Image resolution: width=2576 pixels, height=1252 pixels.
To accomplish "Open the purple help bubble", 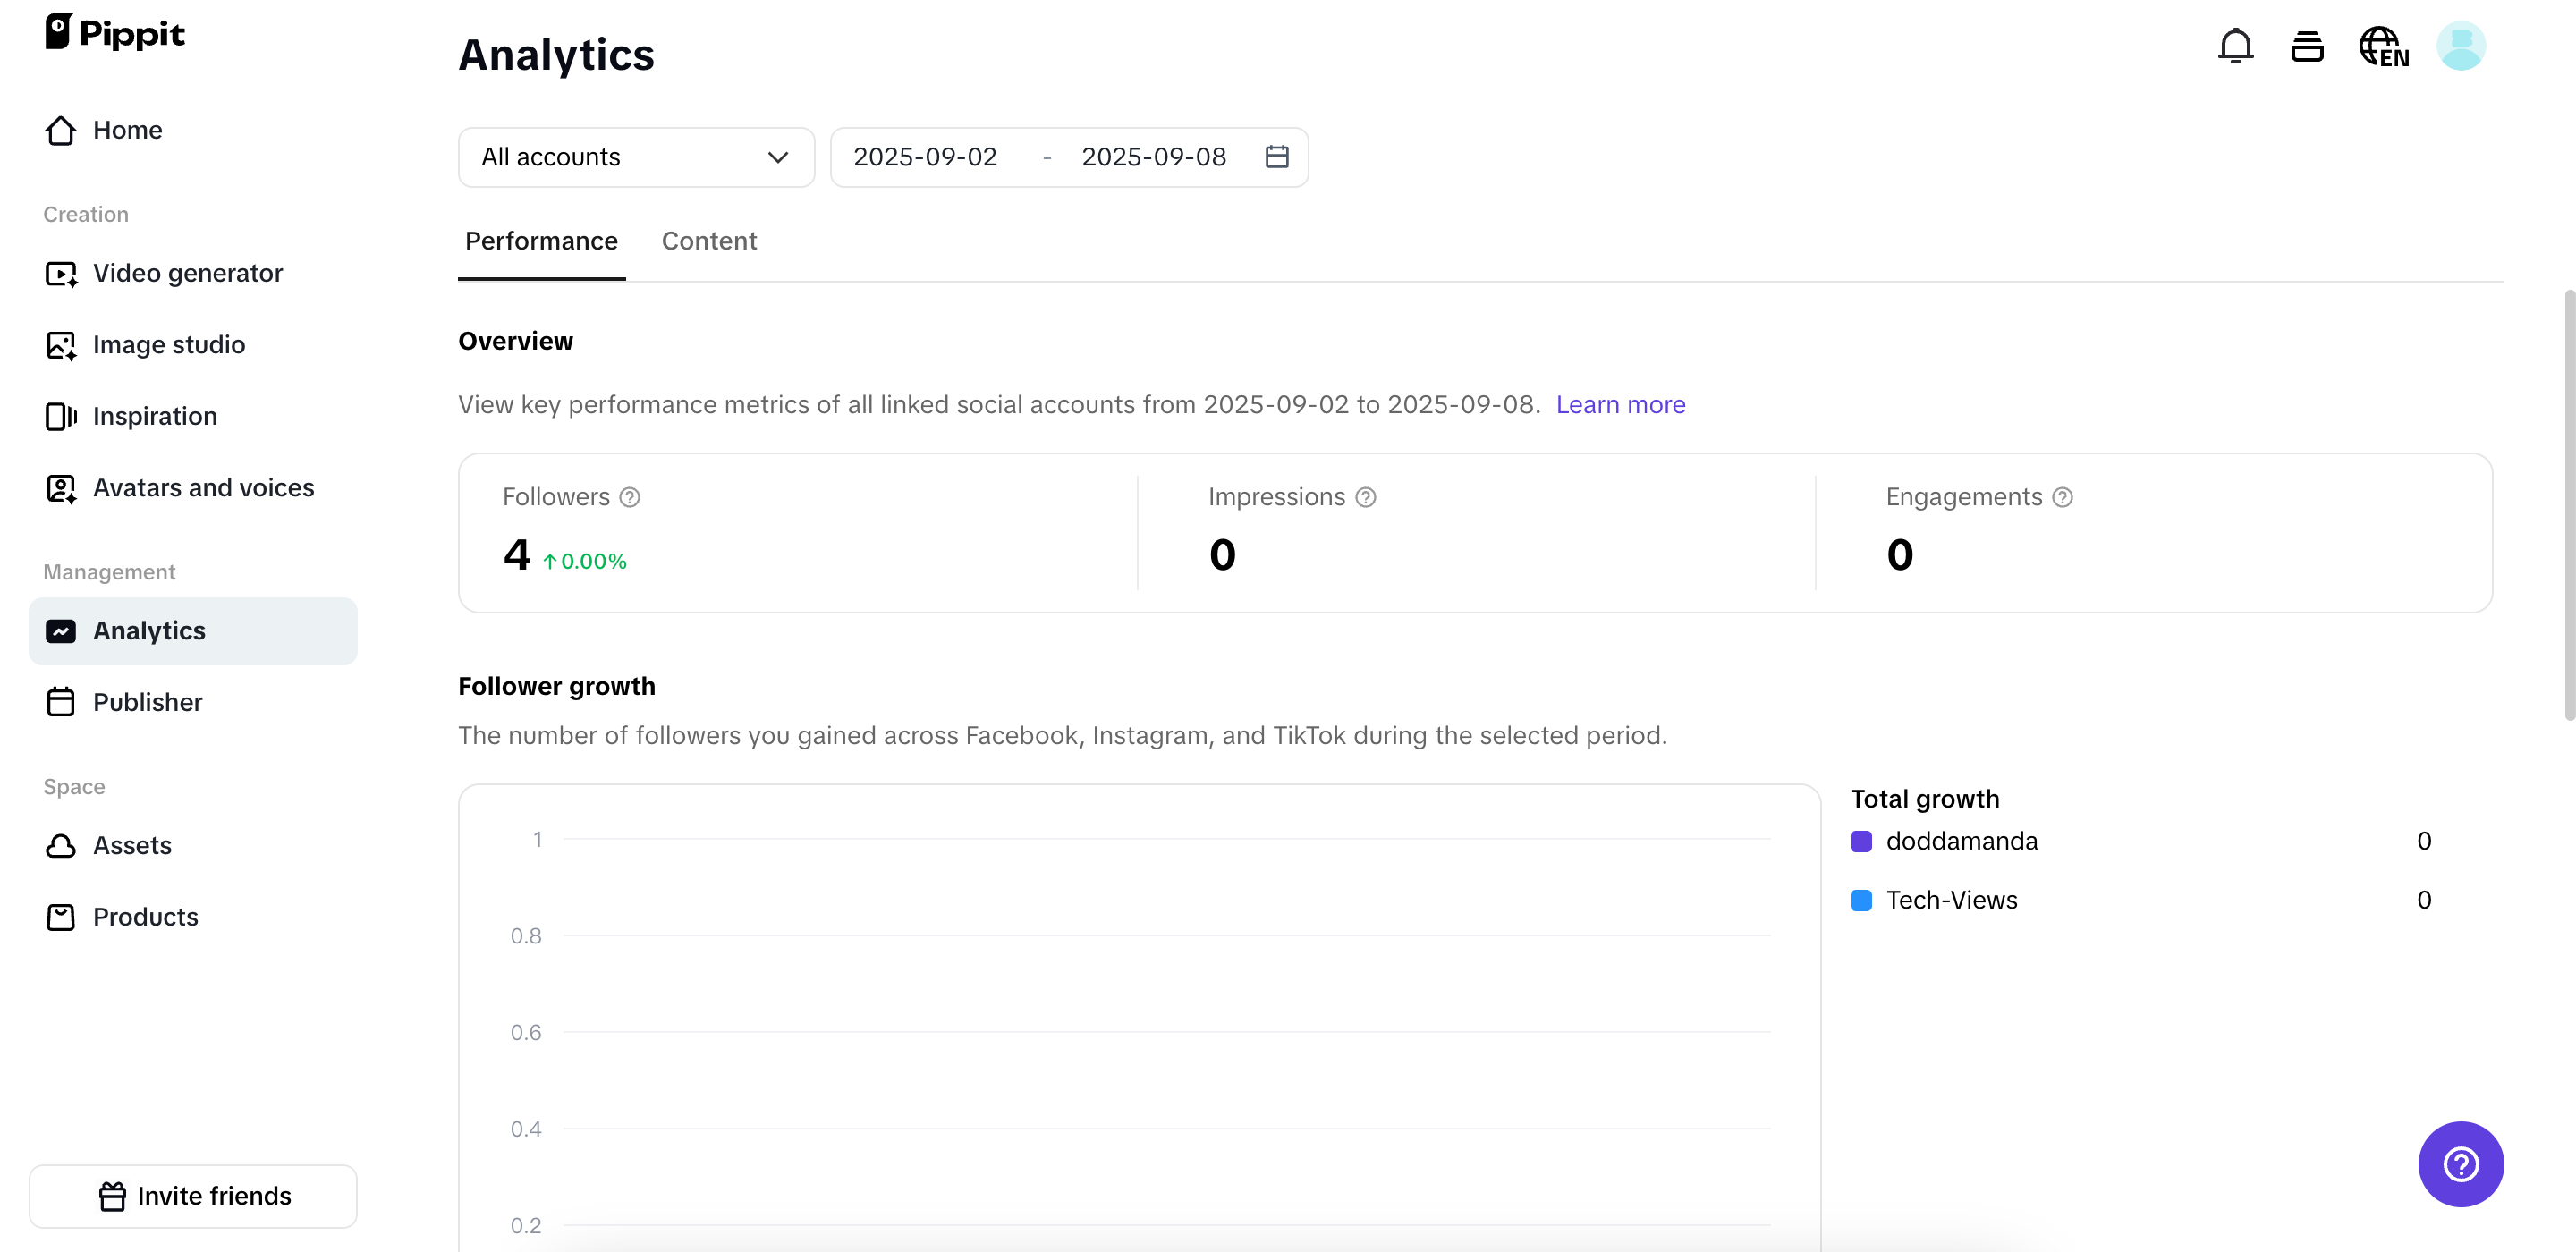I will coord(2460,1164).
